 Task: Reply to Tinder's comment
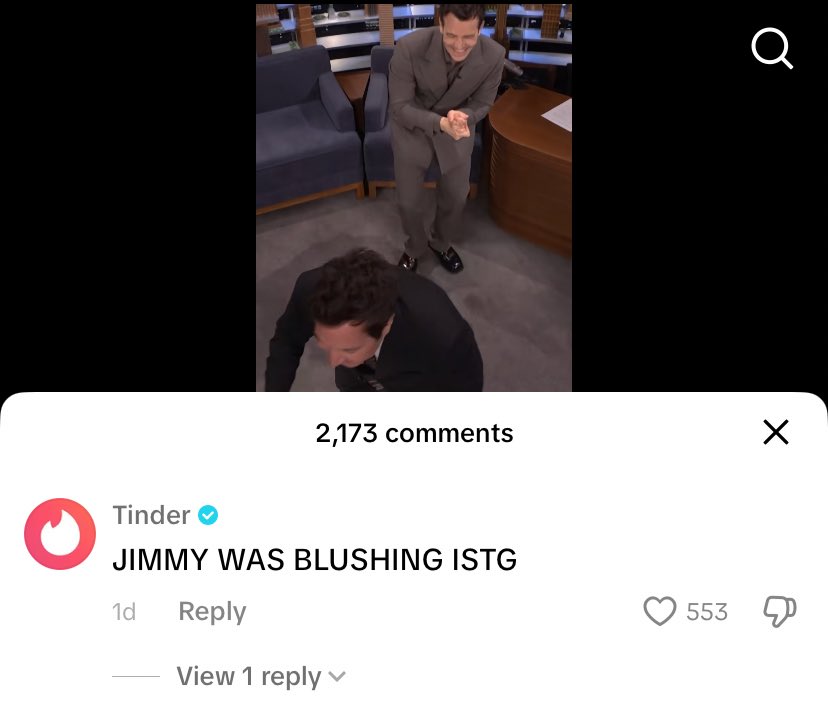tap(212, 612)
